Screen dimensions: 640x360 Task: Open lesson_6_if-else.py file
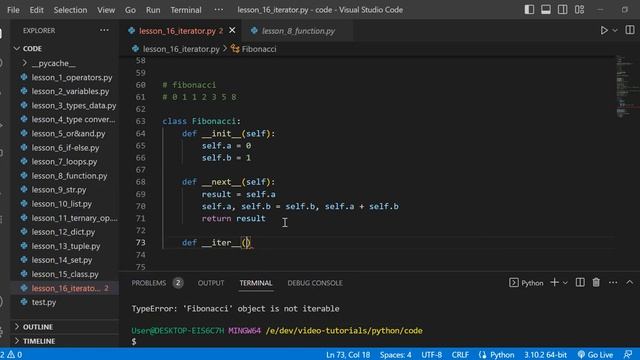tap(65, 148)
